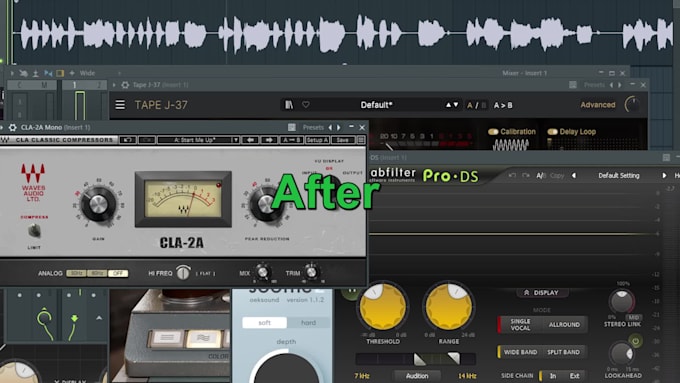This screenshot has height=383, width=680.
Task: Favorite the Tape J-37 preset with heart icon
Action: tap(306, 105)
